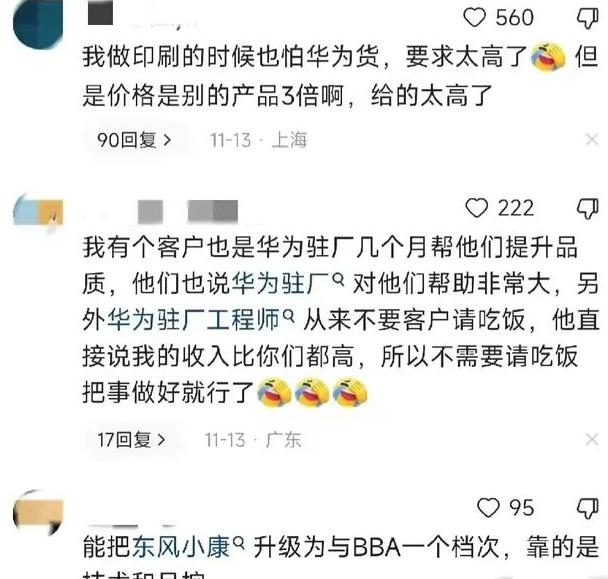
Task: Dismiss the Guangdong comment with X
Action: [x=592, y=440]
